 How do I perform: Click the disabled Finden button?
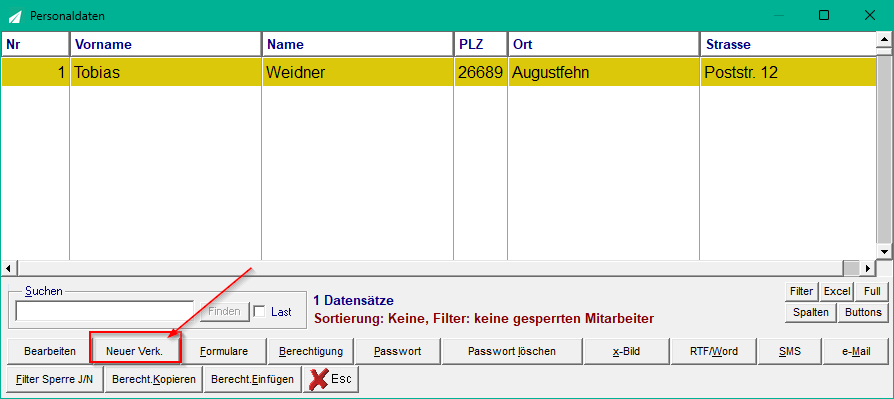click(x=225, y=311)
